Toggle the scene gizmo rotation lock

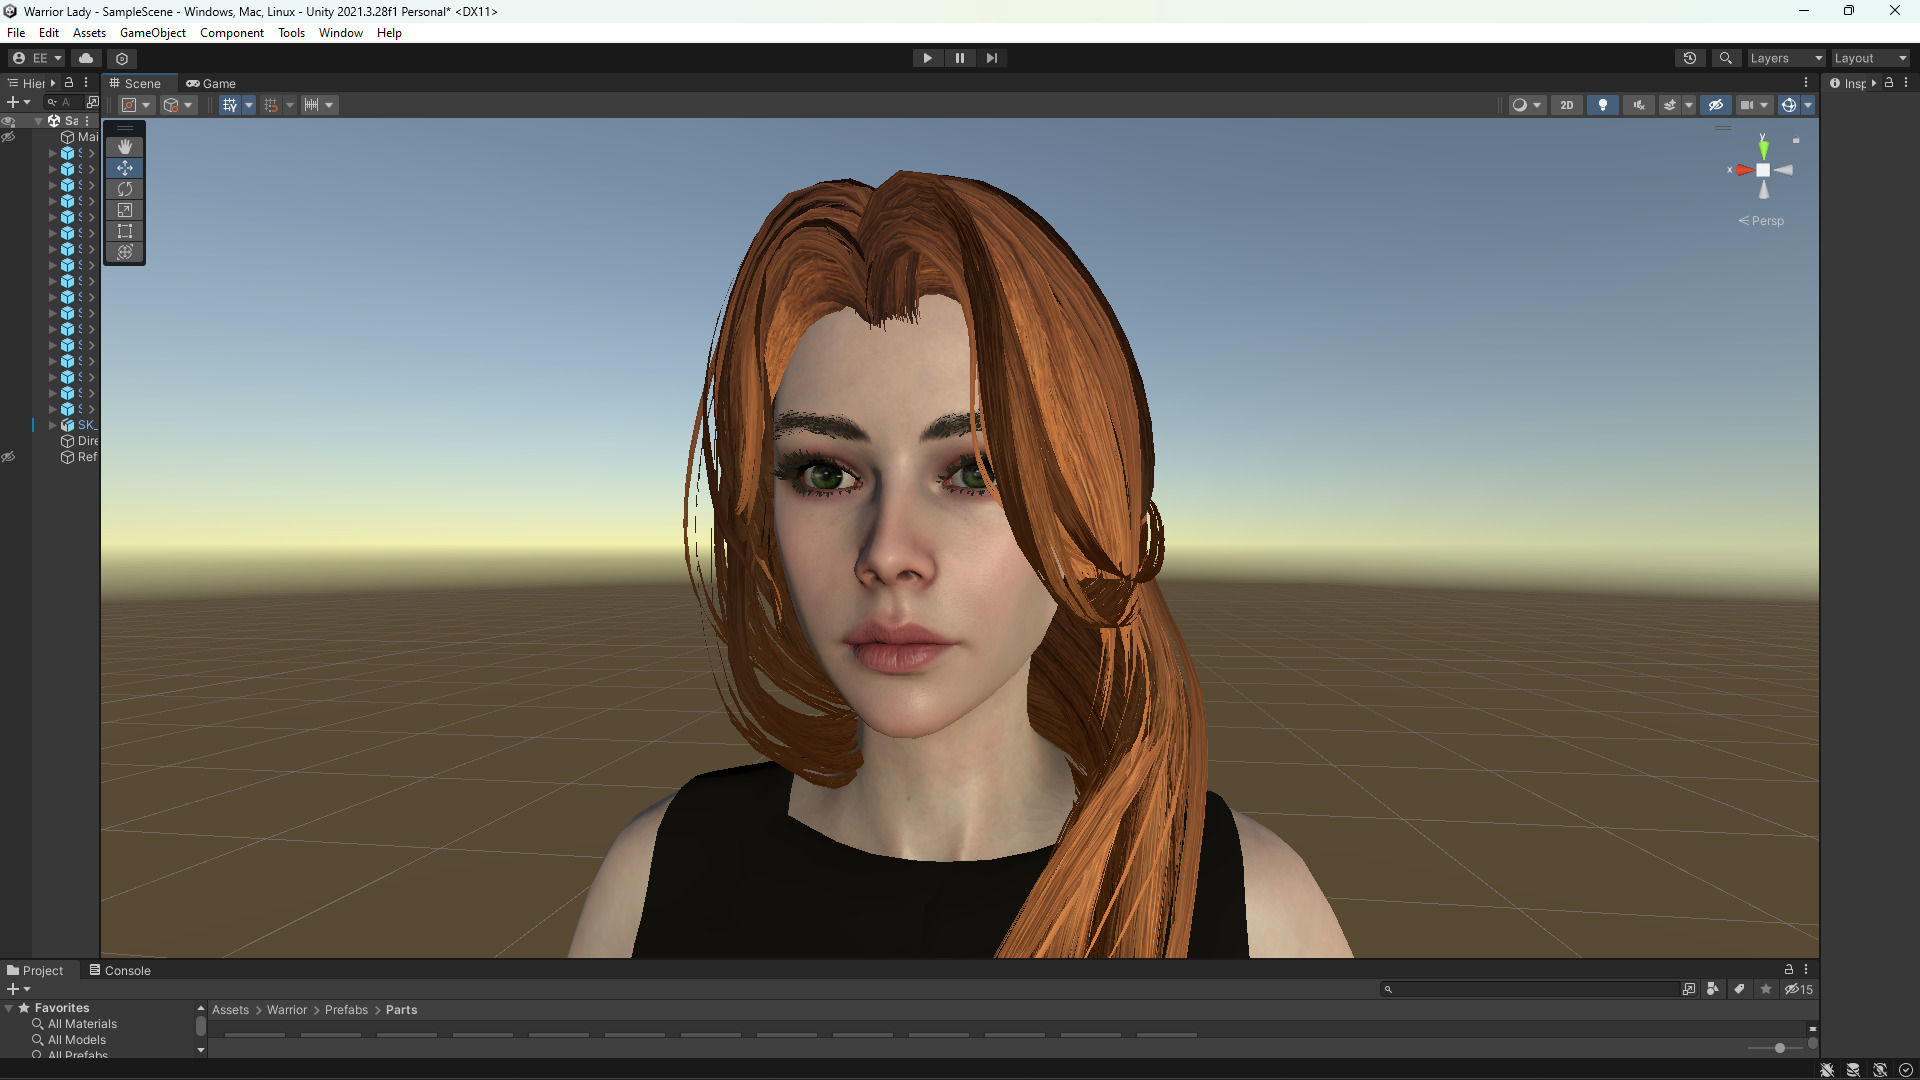click(x=1796, y=141)
